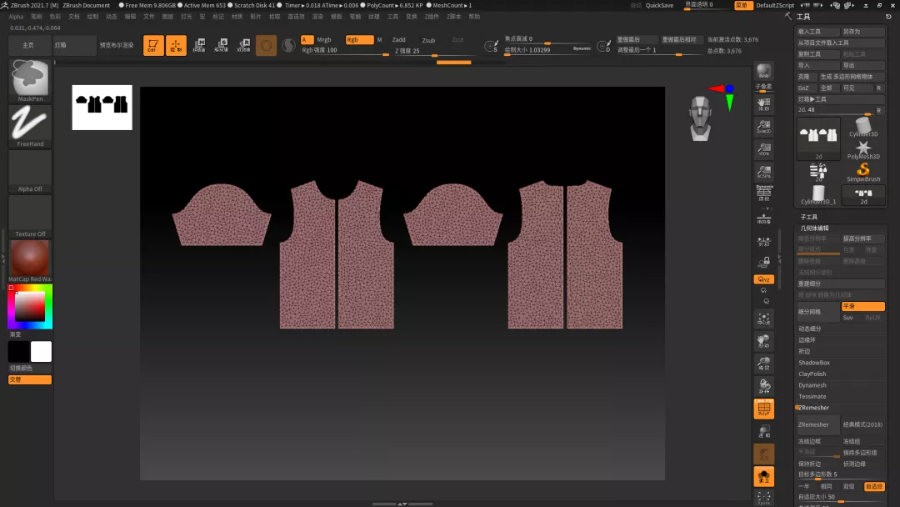
Task: Expand the Dynamesh section
Action: click(812, 385)
